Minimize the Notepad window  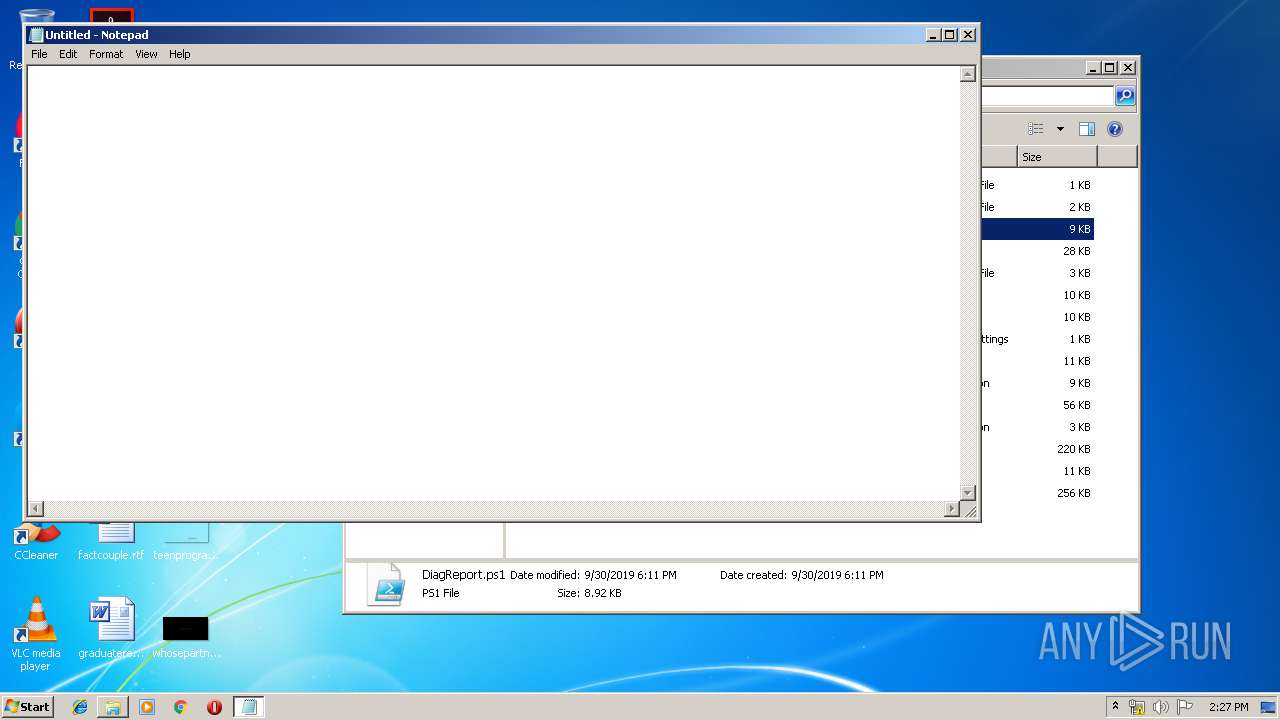click(933, 35)
